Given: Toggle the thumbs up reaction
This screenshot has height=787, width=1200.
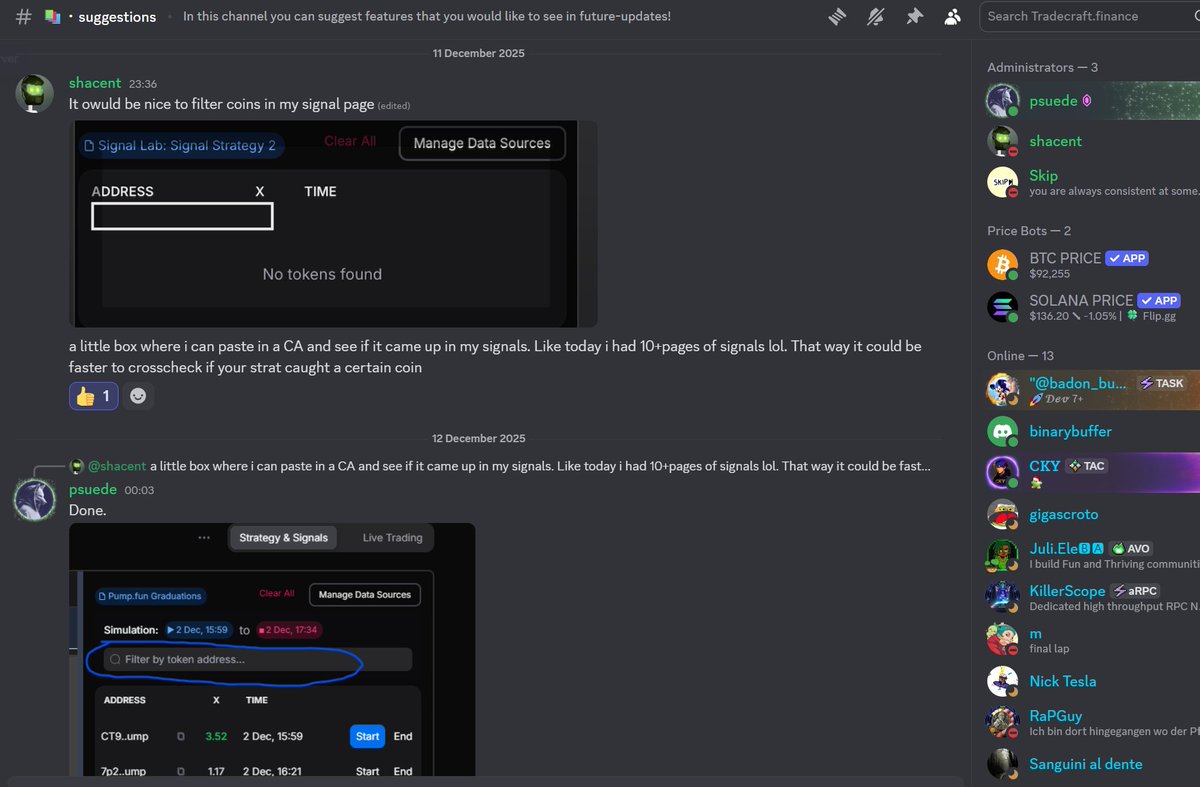Looking at the screenshot, I should pyautogui.click(x=94, y=396).
